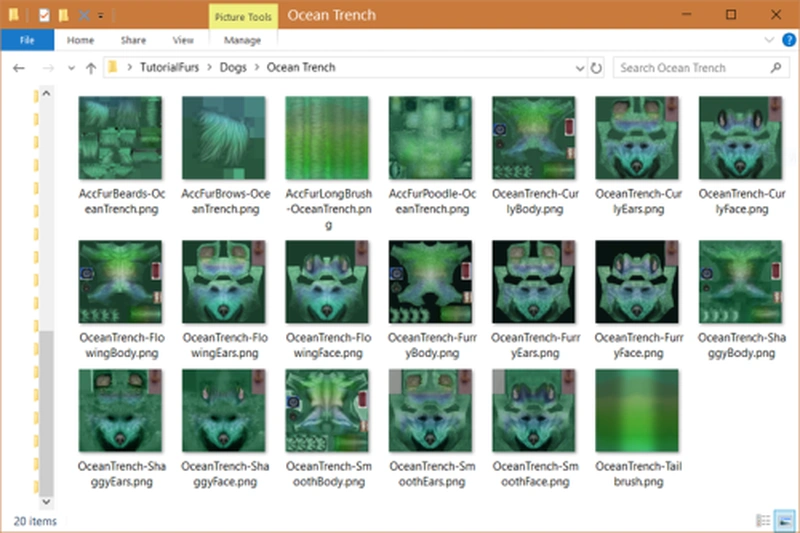The width and height of the screenshot is (800, 533).
Task: Click Dogs in the address path
Action: pos(233,67)
